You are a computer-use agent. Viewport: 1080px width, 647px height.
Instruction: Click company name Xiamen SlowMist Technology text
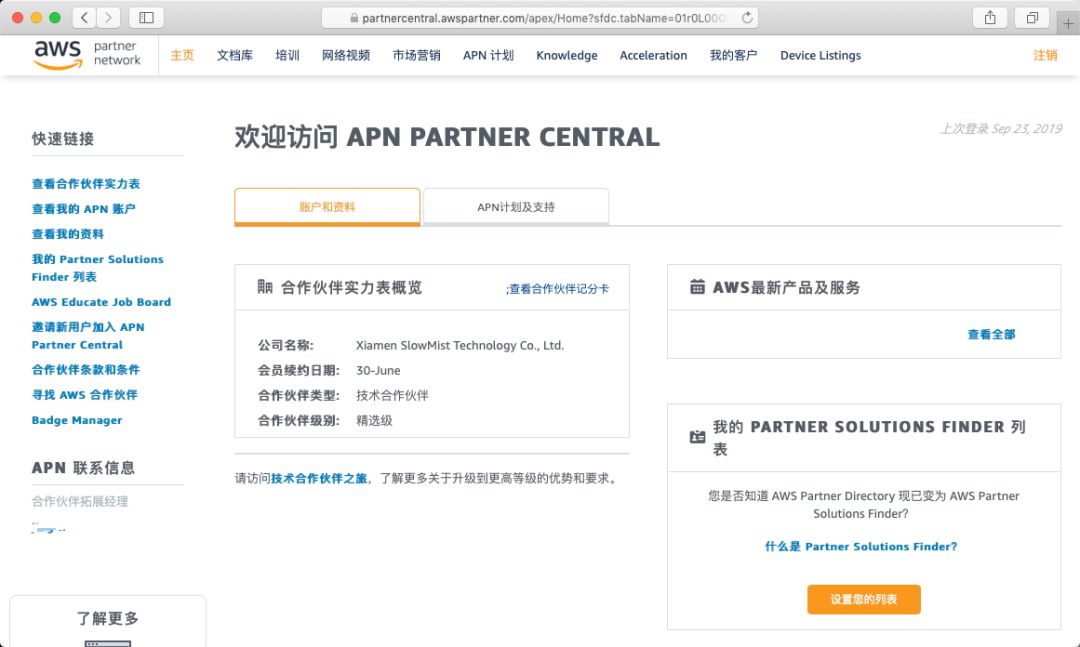click(460, 345)
